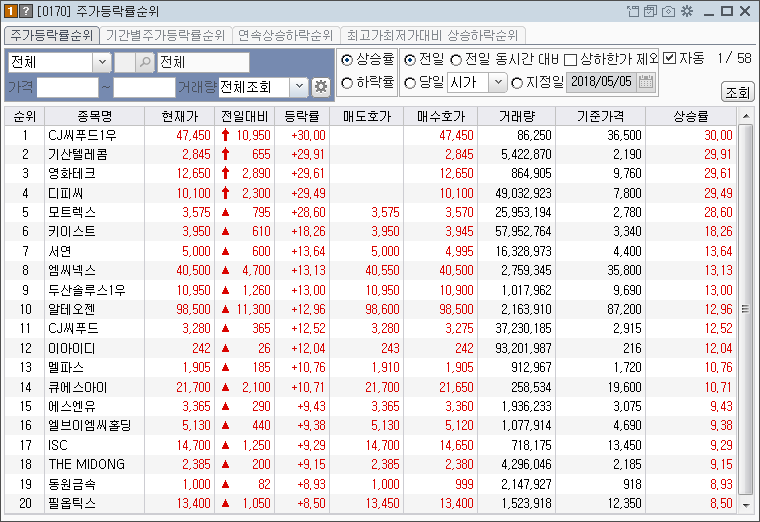Select the 동원금속 stock name

coord(72,484)
